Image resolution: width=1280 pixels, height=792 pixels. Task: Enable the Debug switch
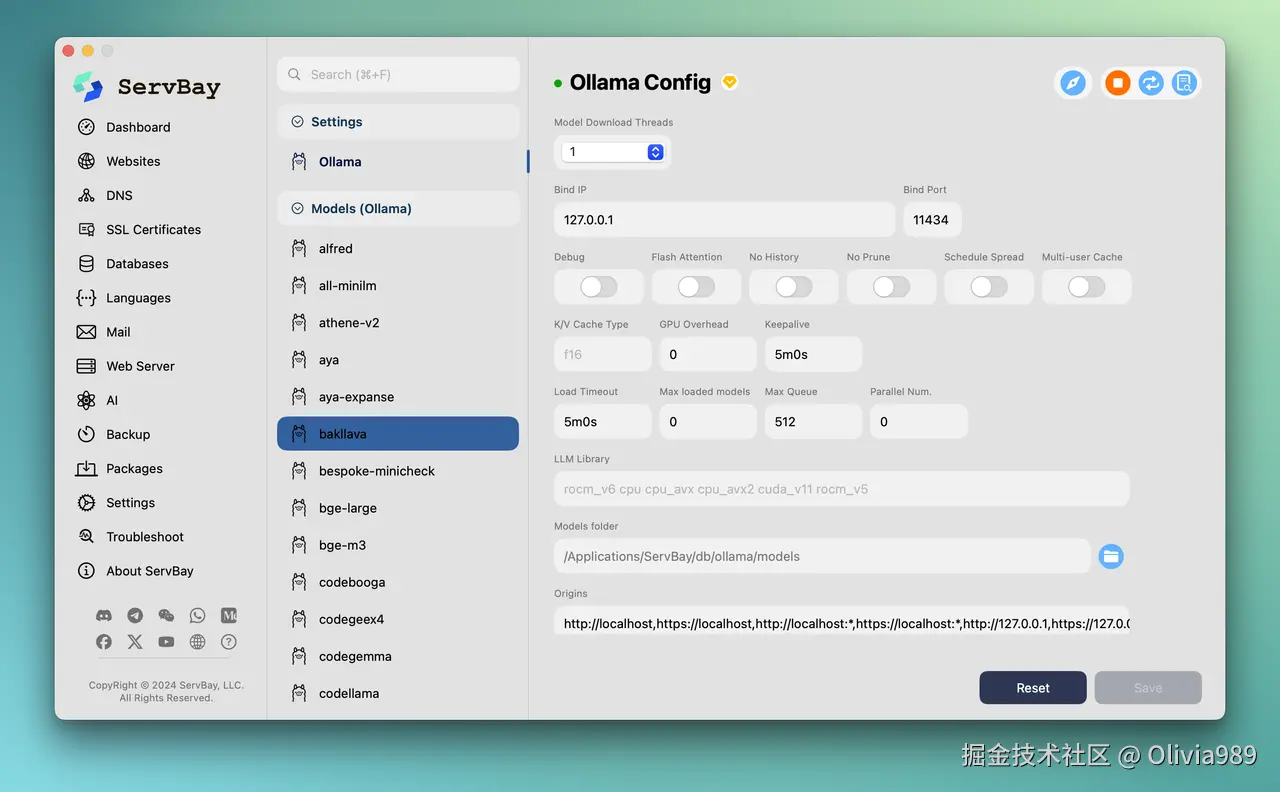pos(599,287)
